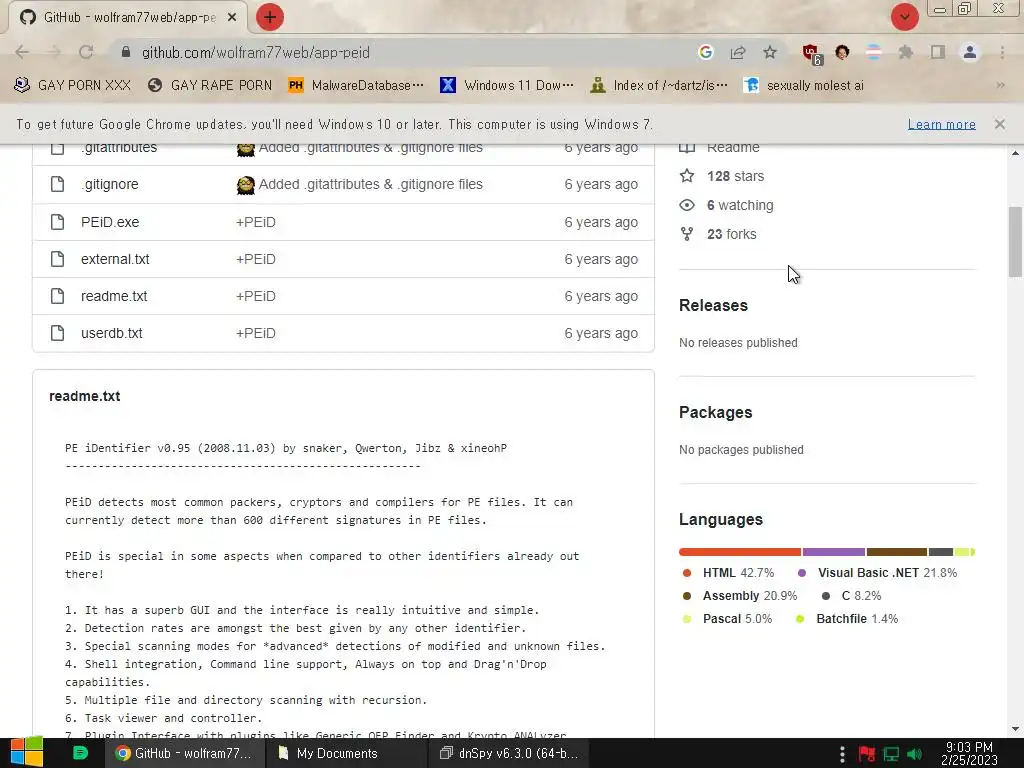Show the hidden bookmarks overflow chevron
Image resolution: width=1024 pixels, height=768 pixels.
(x=1000, y=86)
